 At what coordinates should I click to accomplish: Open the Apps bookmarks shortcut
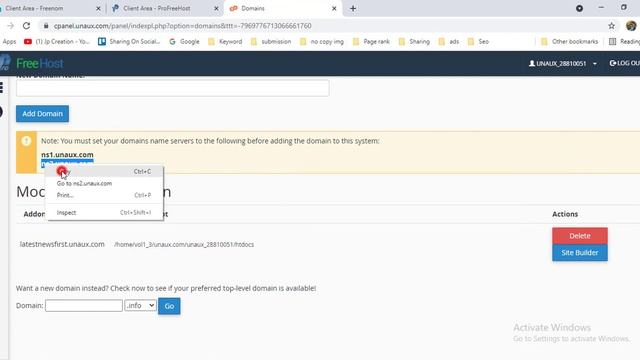(x=9, y=42)
